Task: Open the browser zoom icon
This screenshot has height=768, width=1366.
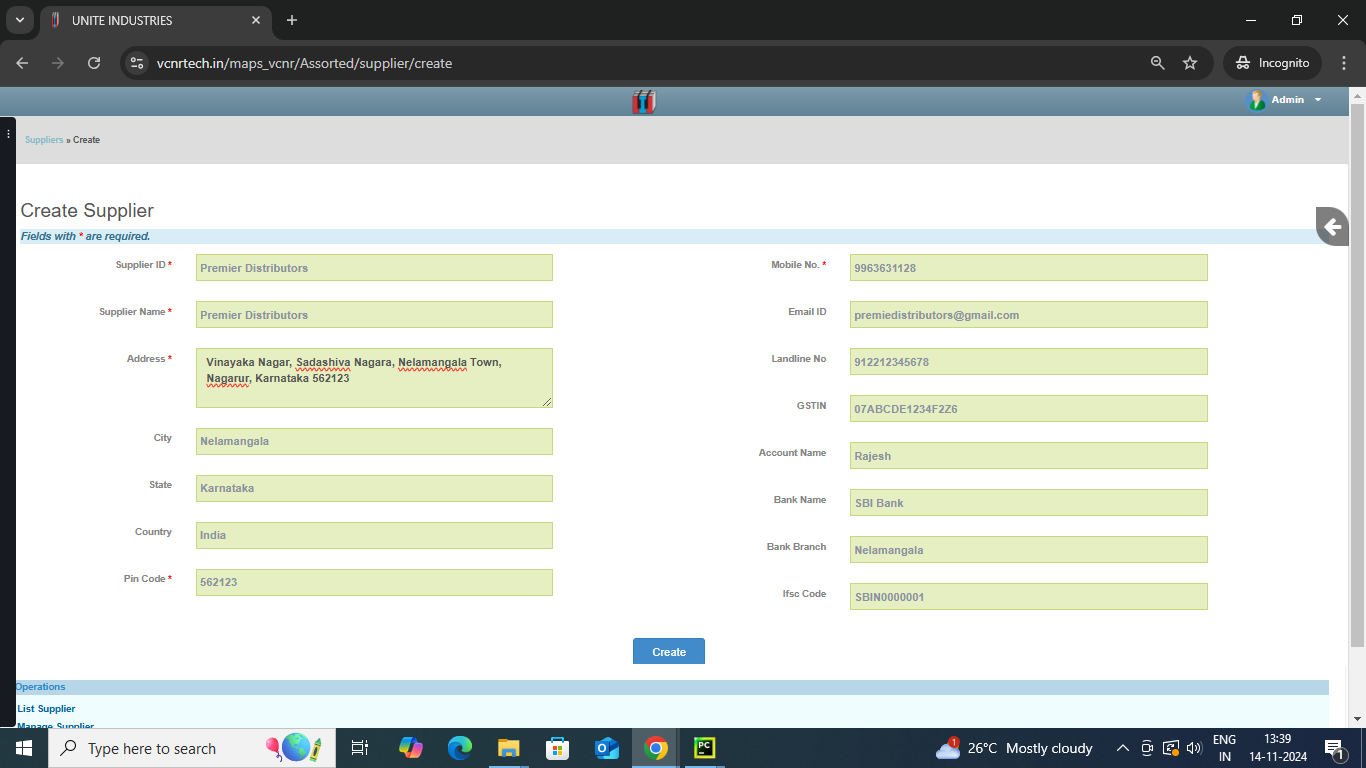Action: click(x=1158, y=63)
